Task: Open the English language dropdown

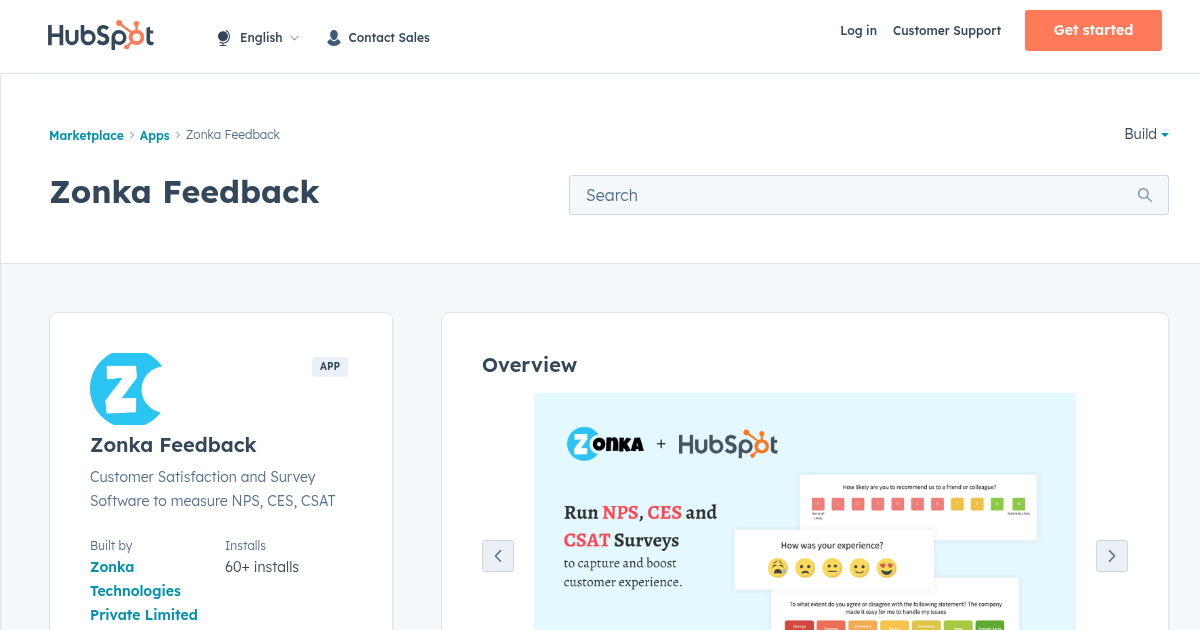Action: (x=269, y=38)
